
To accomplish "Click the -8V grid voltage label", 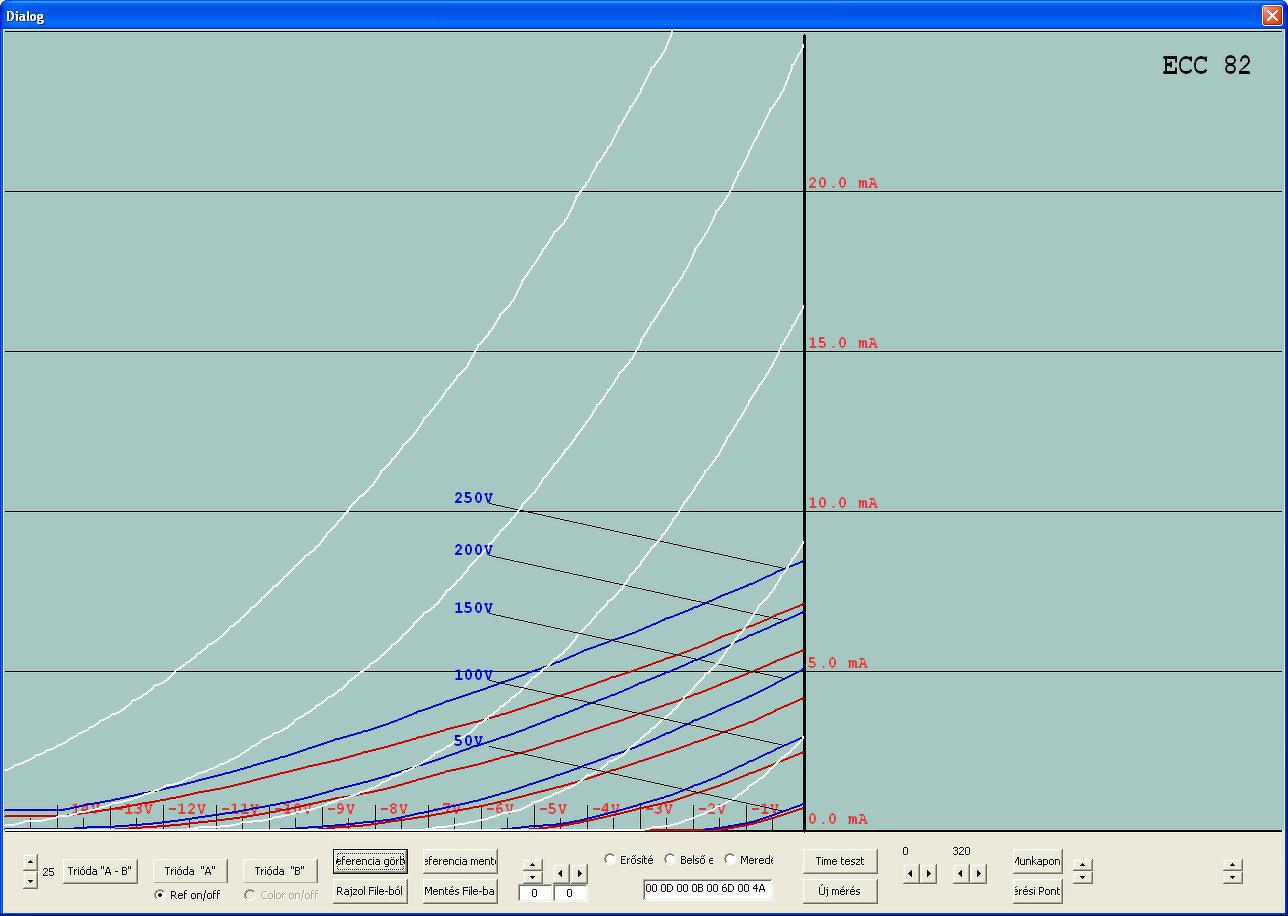I will pyautogui.click(x=394, y=809).
